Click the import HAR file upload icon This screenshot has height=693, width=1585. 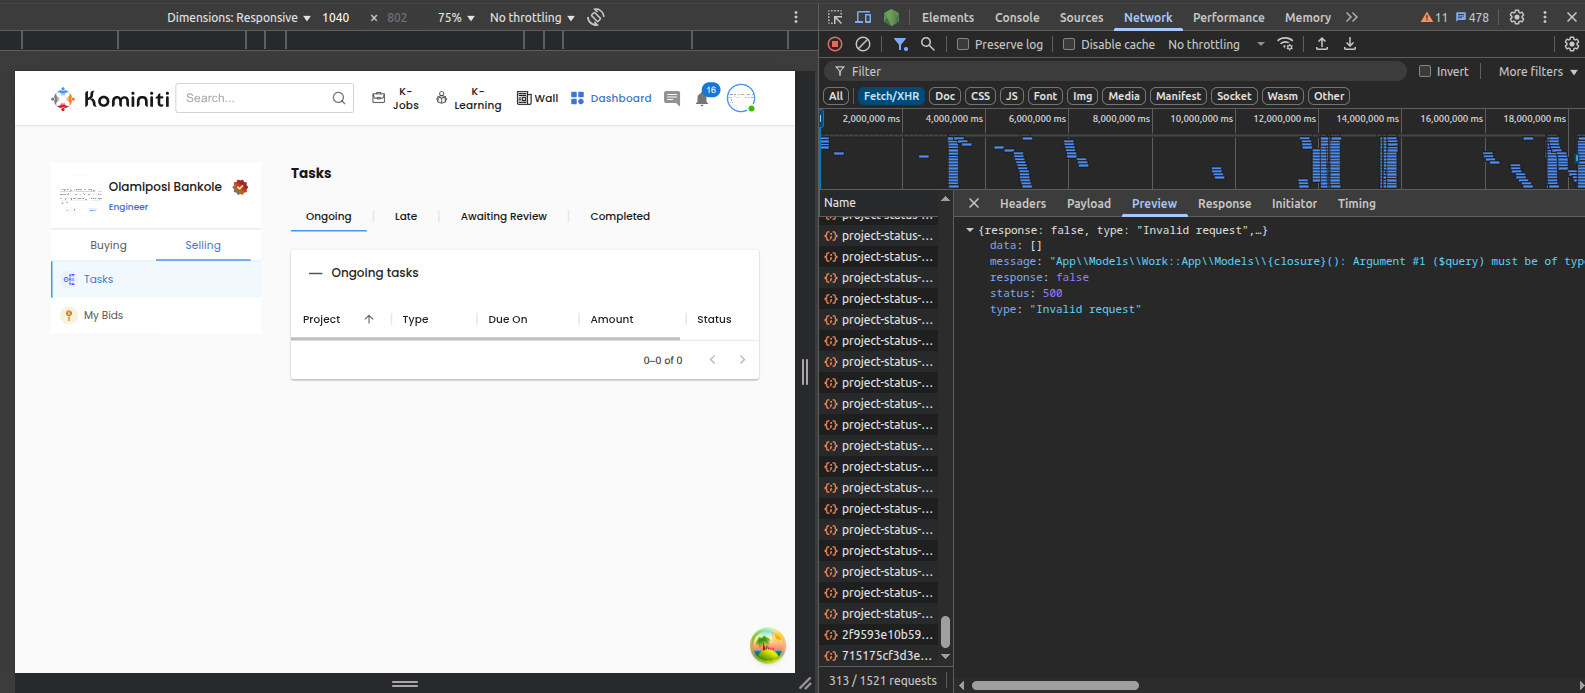[x=1321, y=44]
